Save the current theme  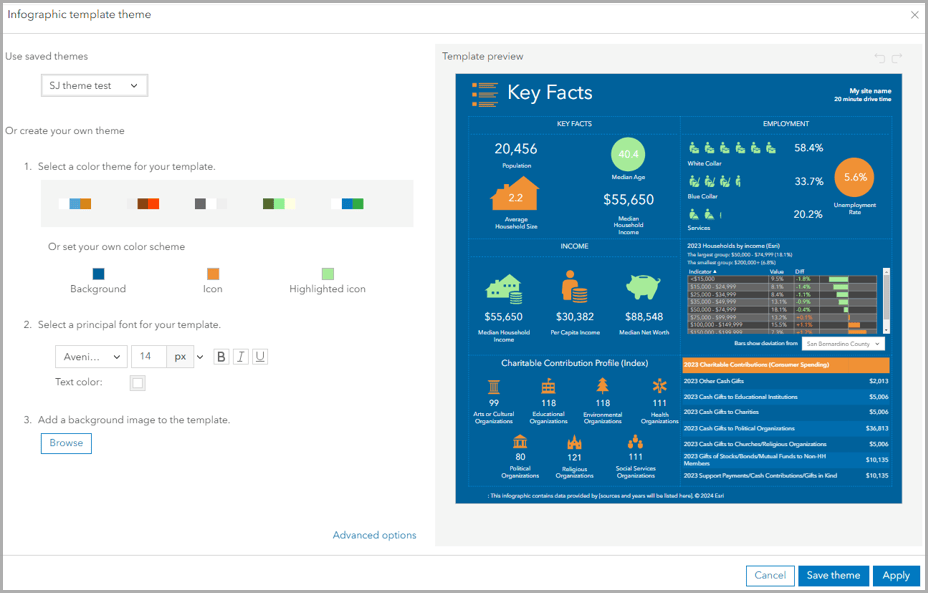point(832,575)
